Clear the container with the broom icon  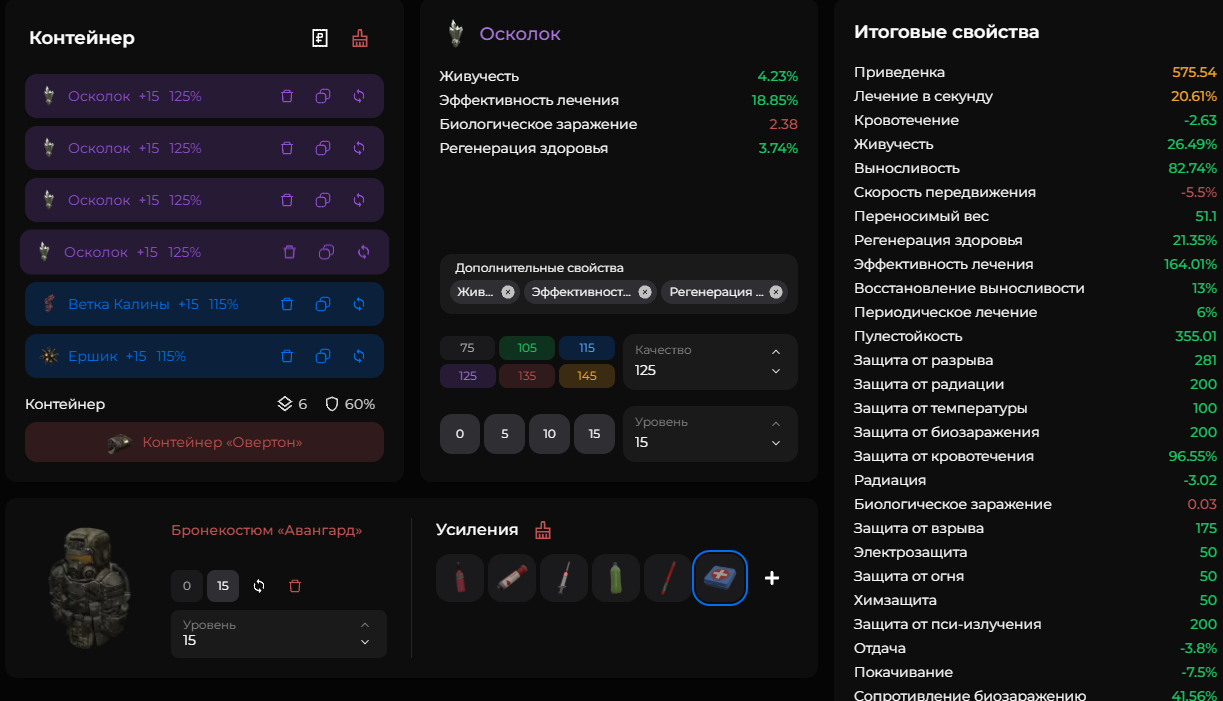360,39
